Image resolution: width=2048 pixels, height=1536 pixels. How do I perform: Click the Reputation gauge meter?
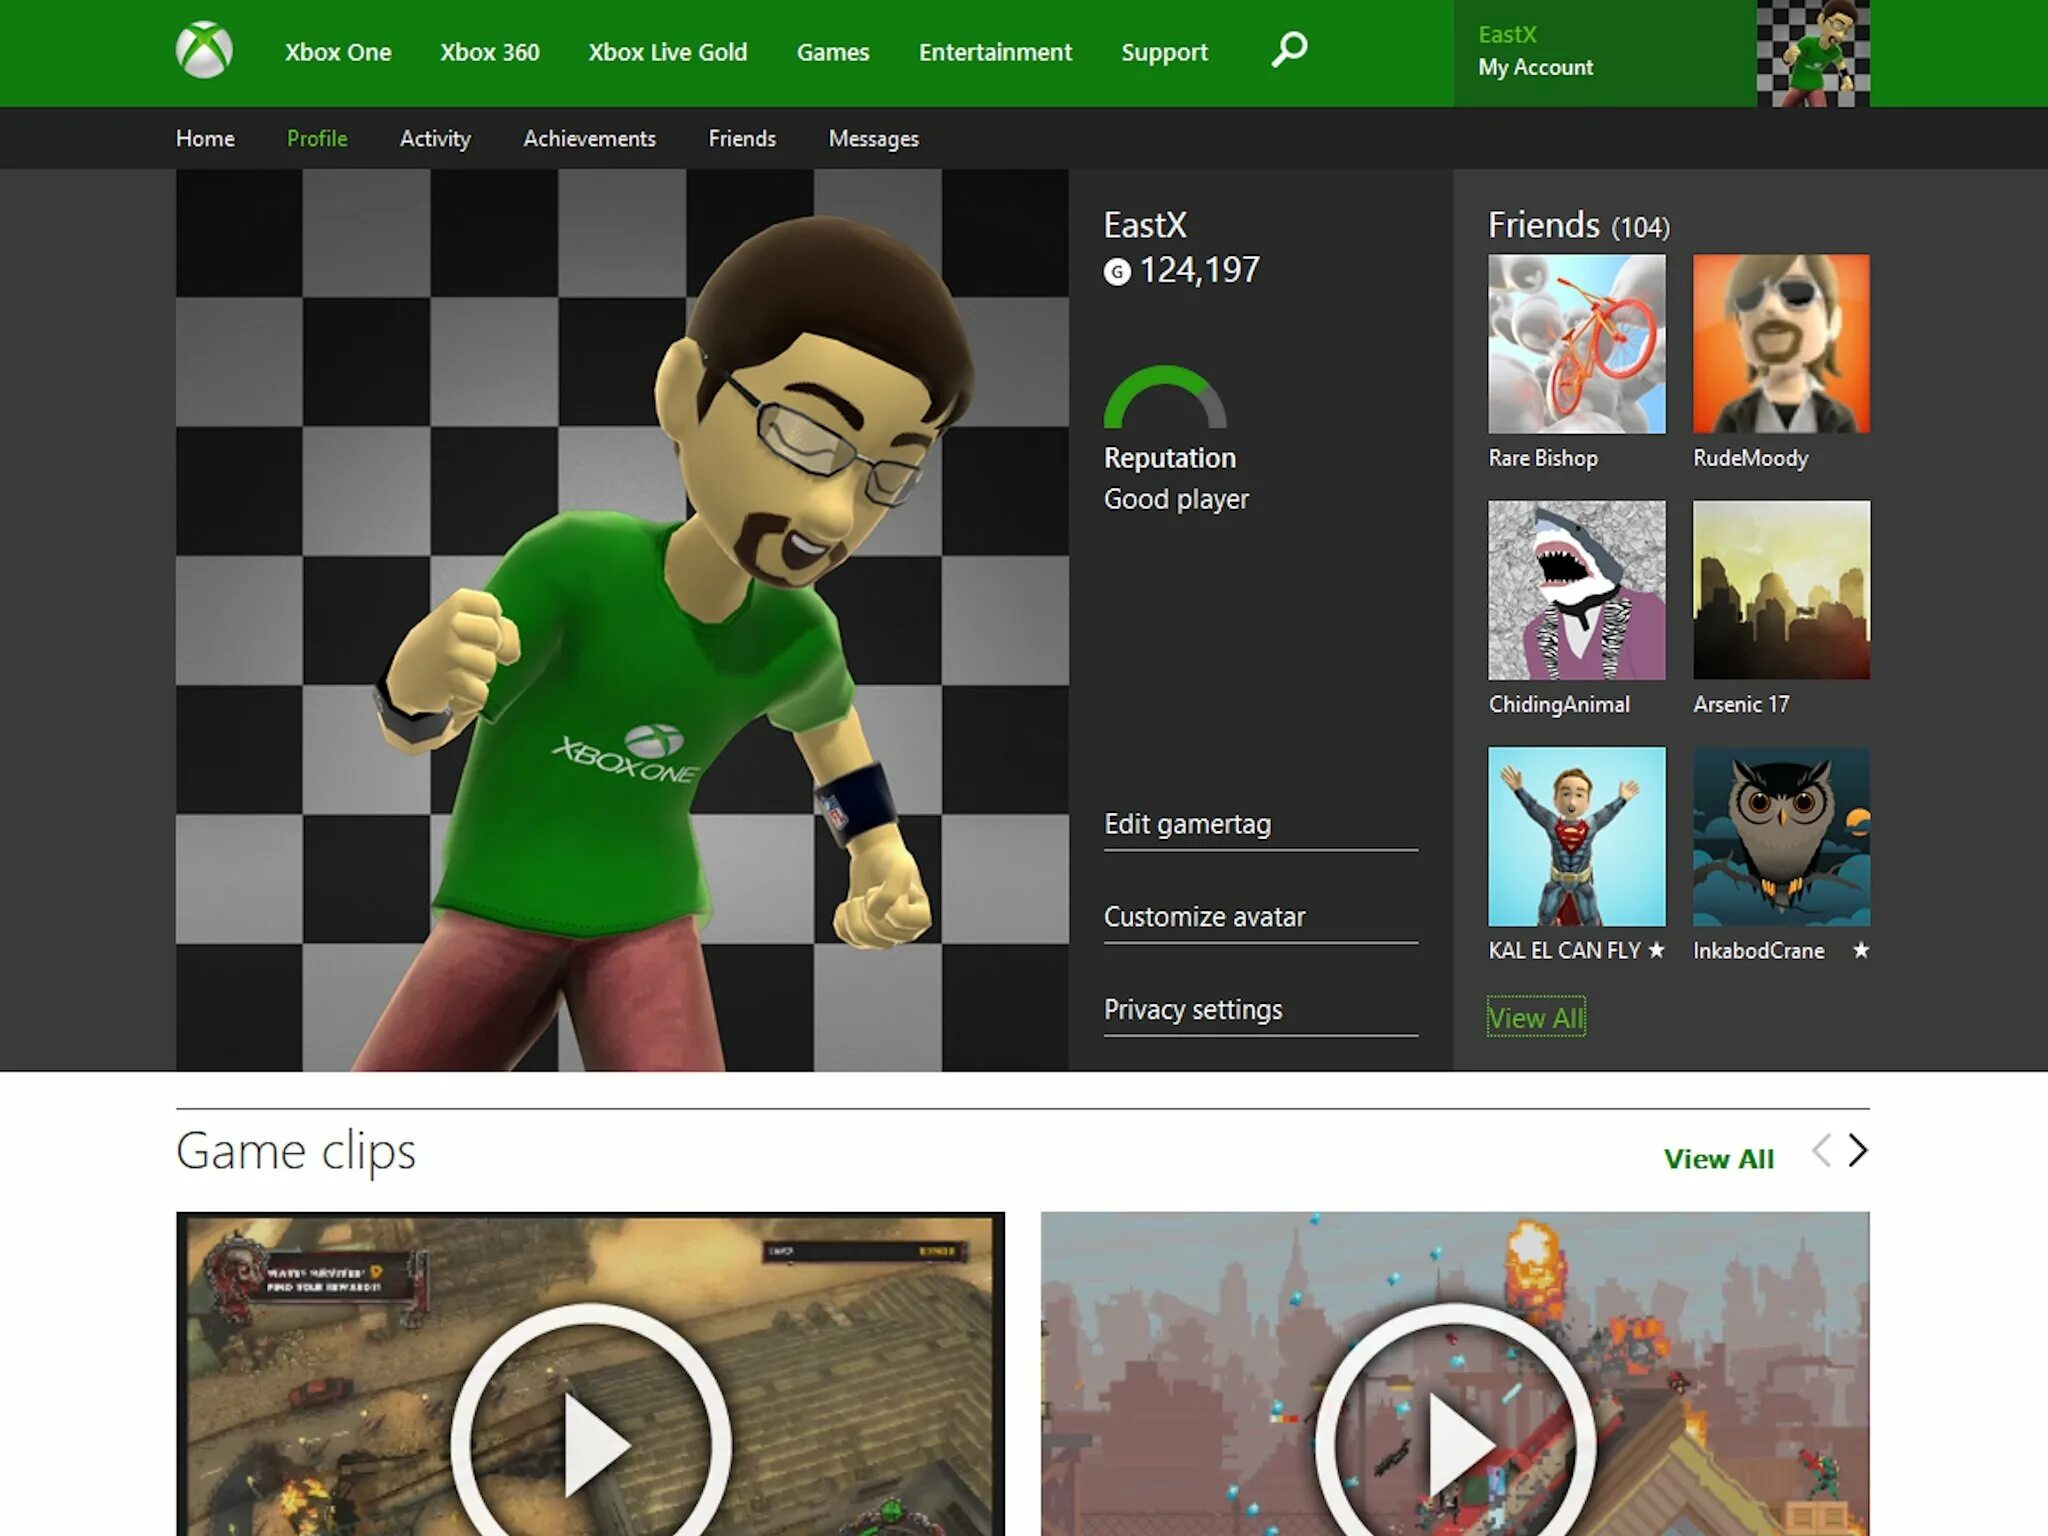pos(1164,399)
